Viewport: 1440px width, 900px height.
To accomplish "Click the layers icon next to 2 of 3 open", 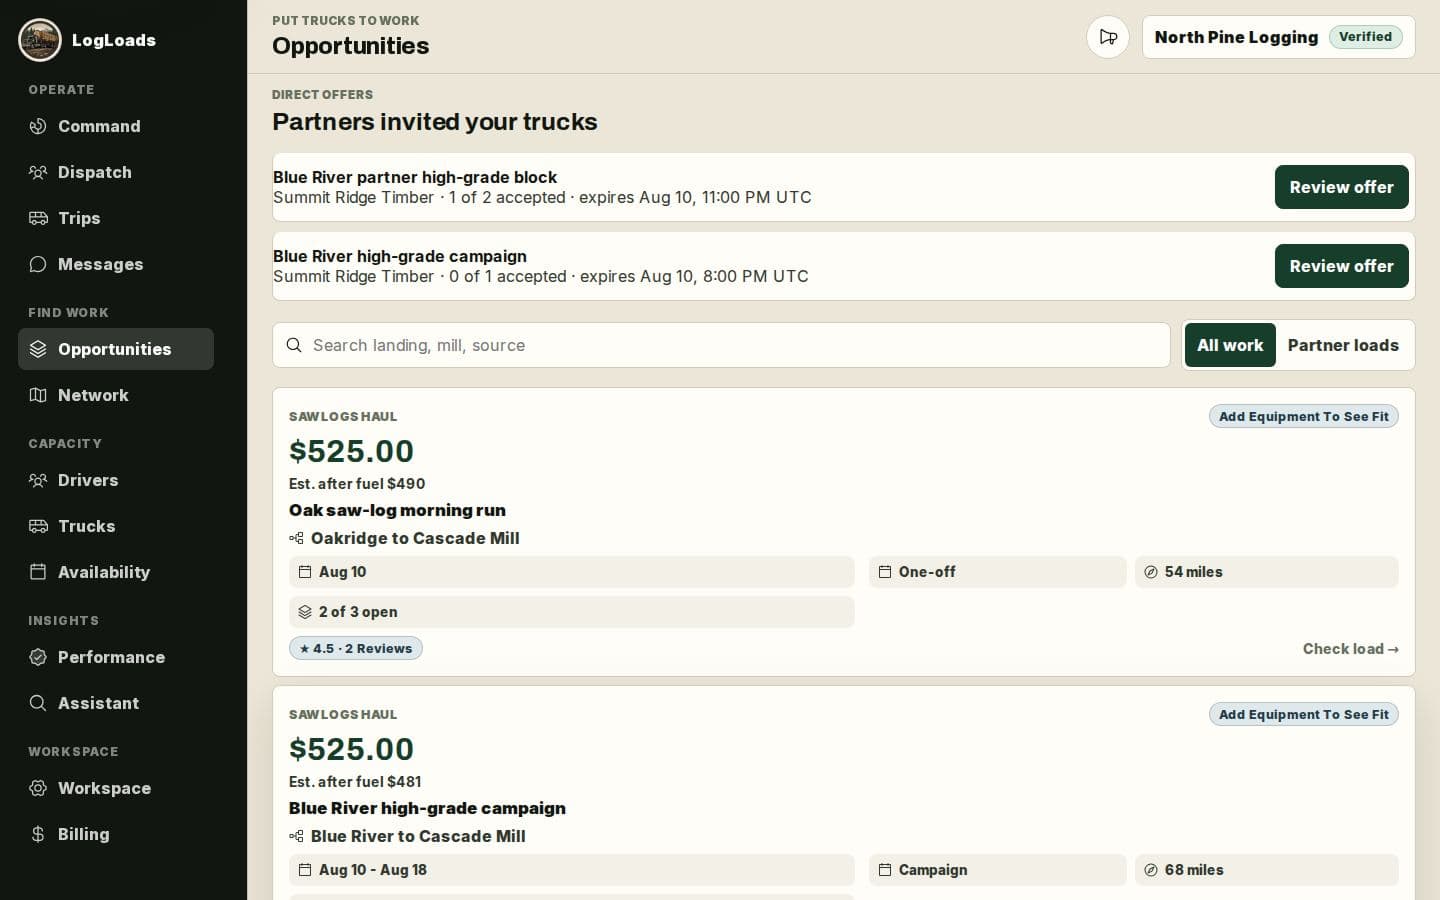I will coord(305,612).
